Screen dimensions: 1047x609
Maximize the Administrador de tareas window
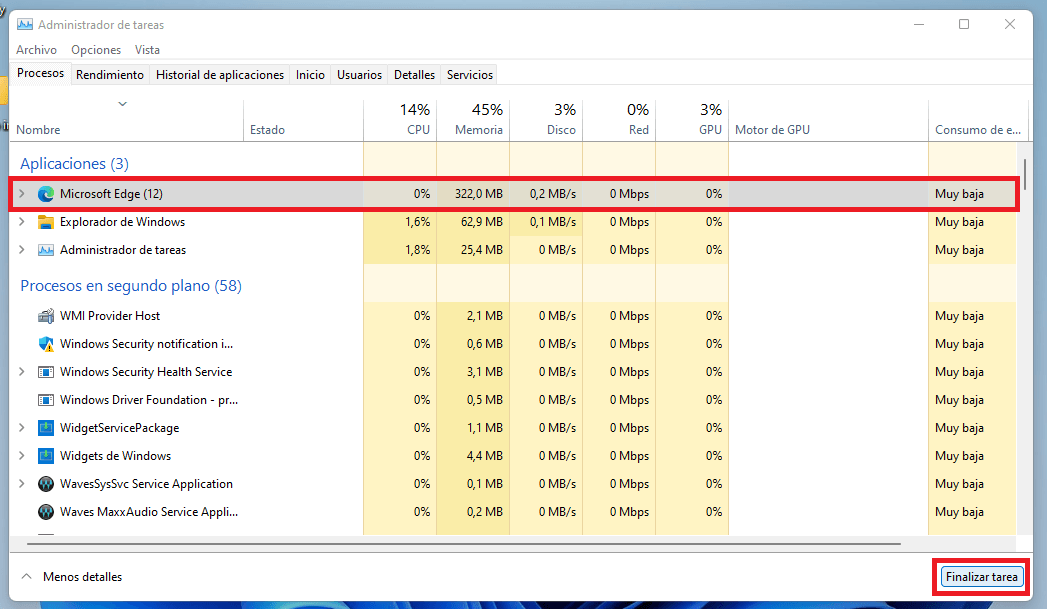tap(964, 25)
